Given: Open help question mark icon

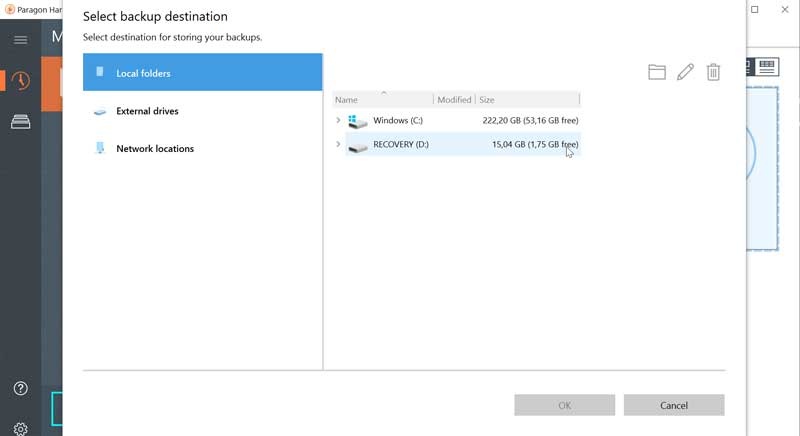Looking at the screenshot, I should (x=20, y=388).
